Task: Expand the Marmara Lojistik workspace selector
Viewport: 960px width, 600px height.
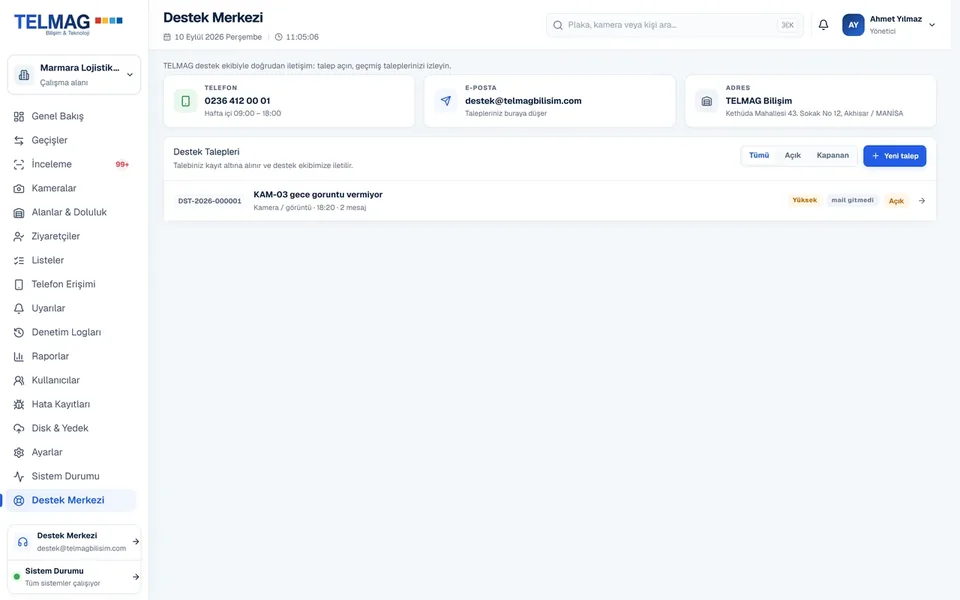Action: pos(74,75)
